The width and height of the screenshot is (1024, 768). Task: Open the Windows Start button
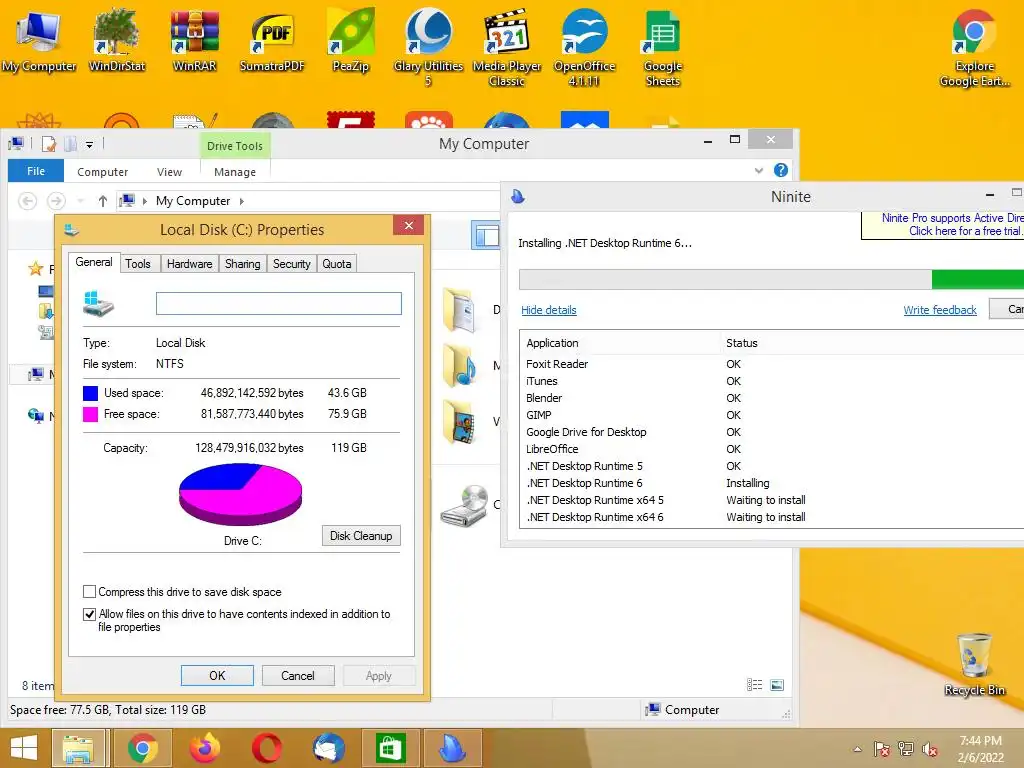[x=24, y=748]
